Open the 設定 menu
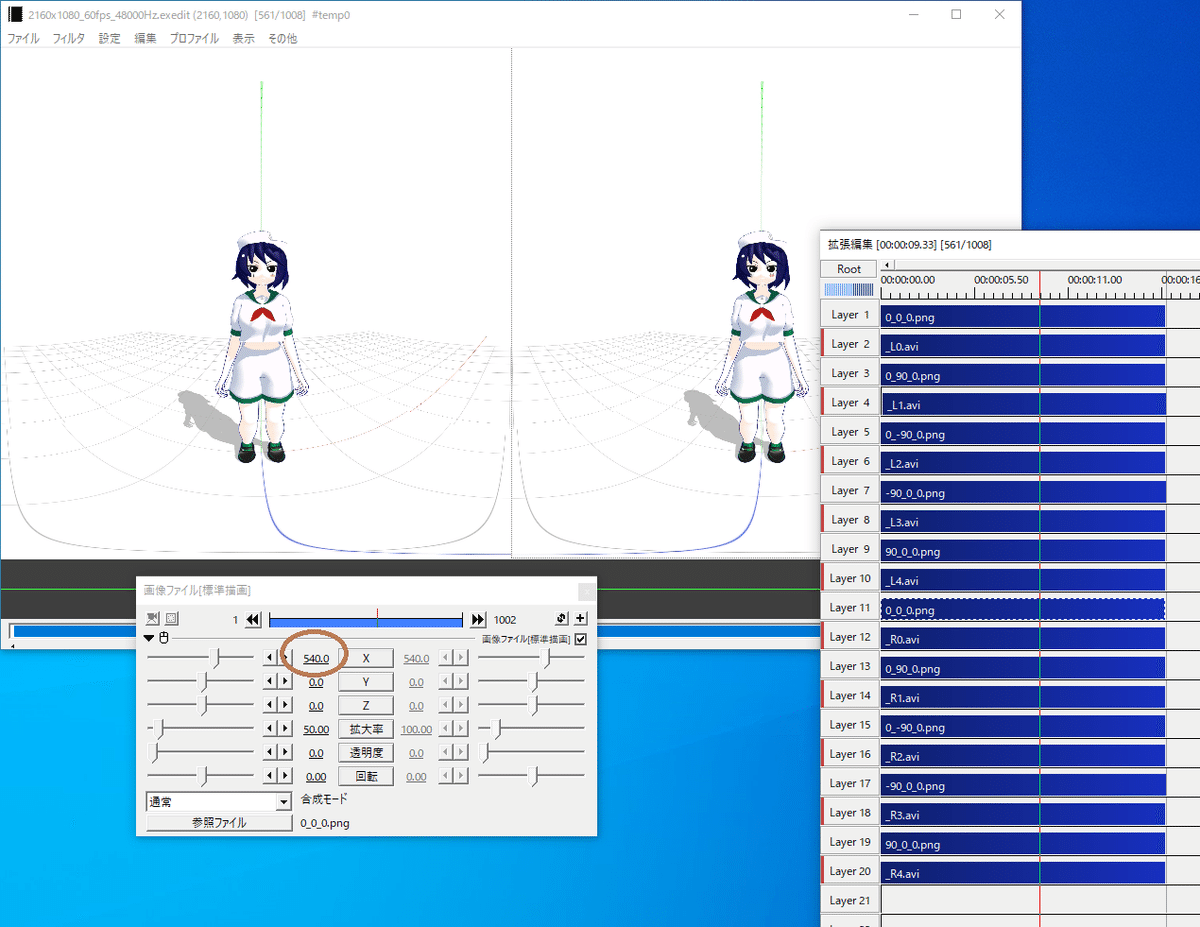1200x927 pixels. [109, 39]
